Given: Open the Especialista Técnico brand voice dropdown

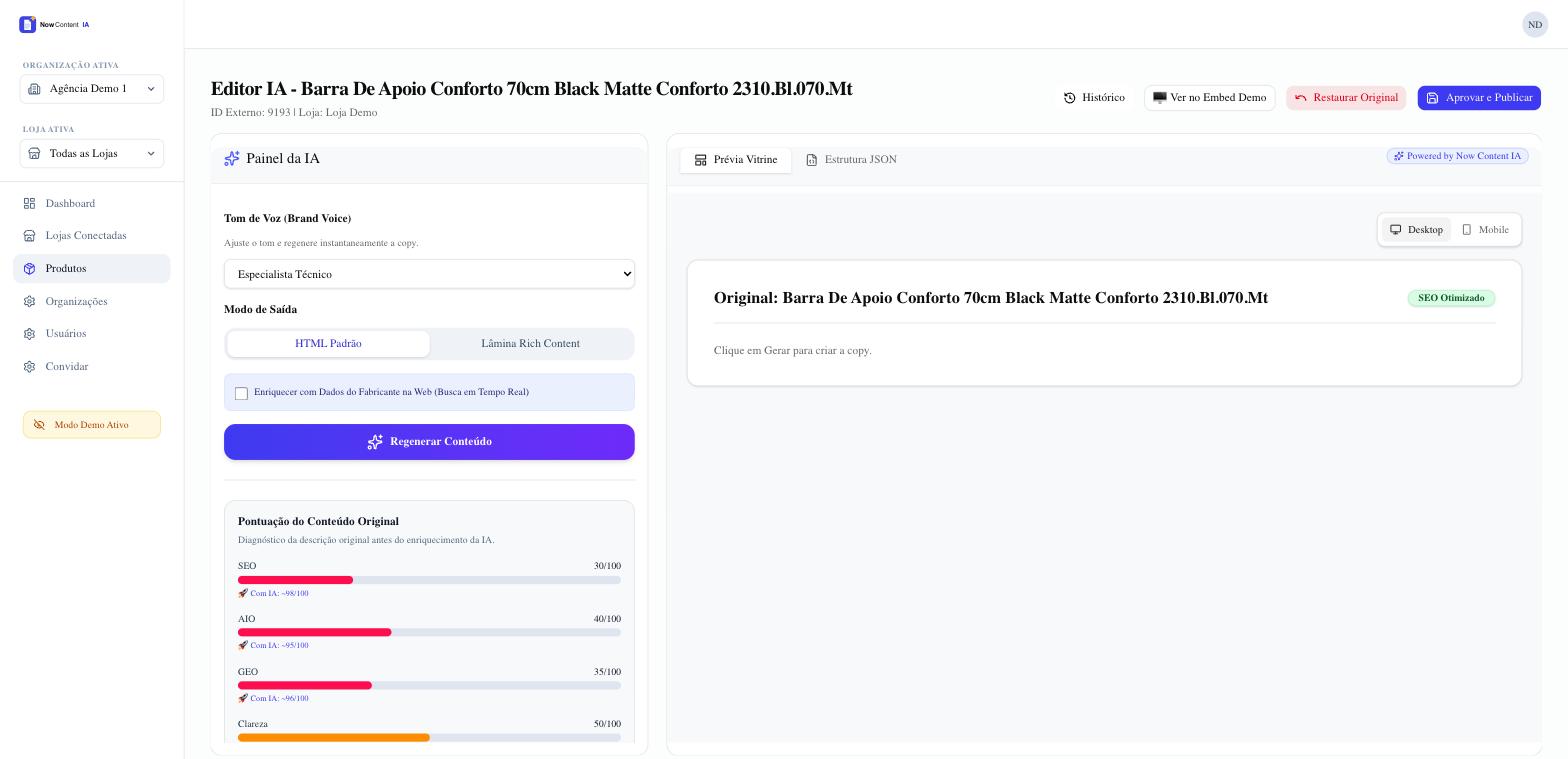Looking at the screenshot, I should click(x=429, y=274).
